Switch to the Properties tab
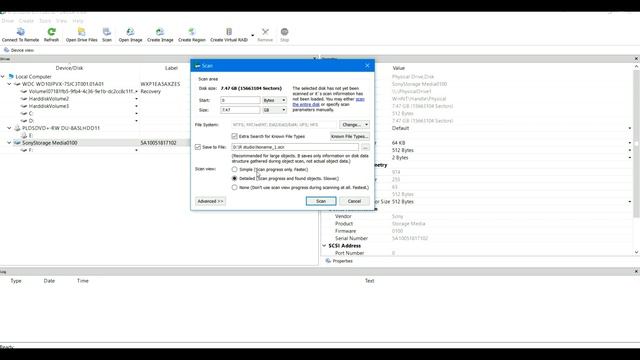Image resolution: width=640 pixels, height=360 pixels. click(339, 261)
